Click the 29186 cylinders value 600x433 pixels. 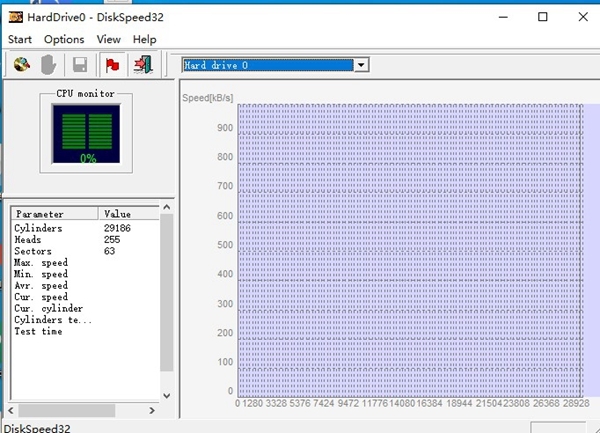(117, 228)
